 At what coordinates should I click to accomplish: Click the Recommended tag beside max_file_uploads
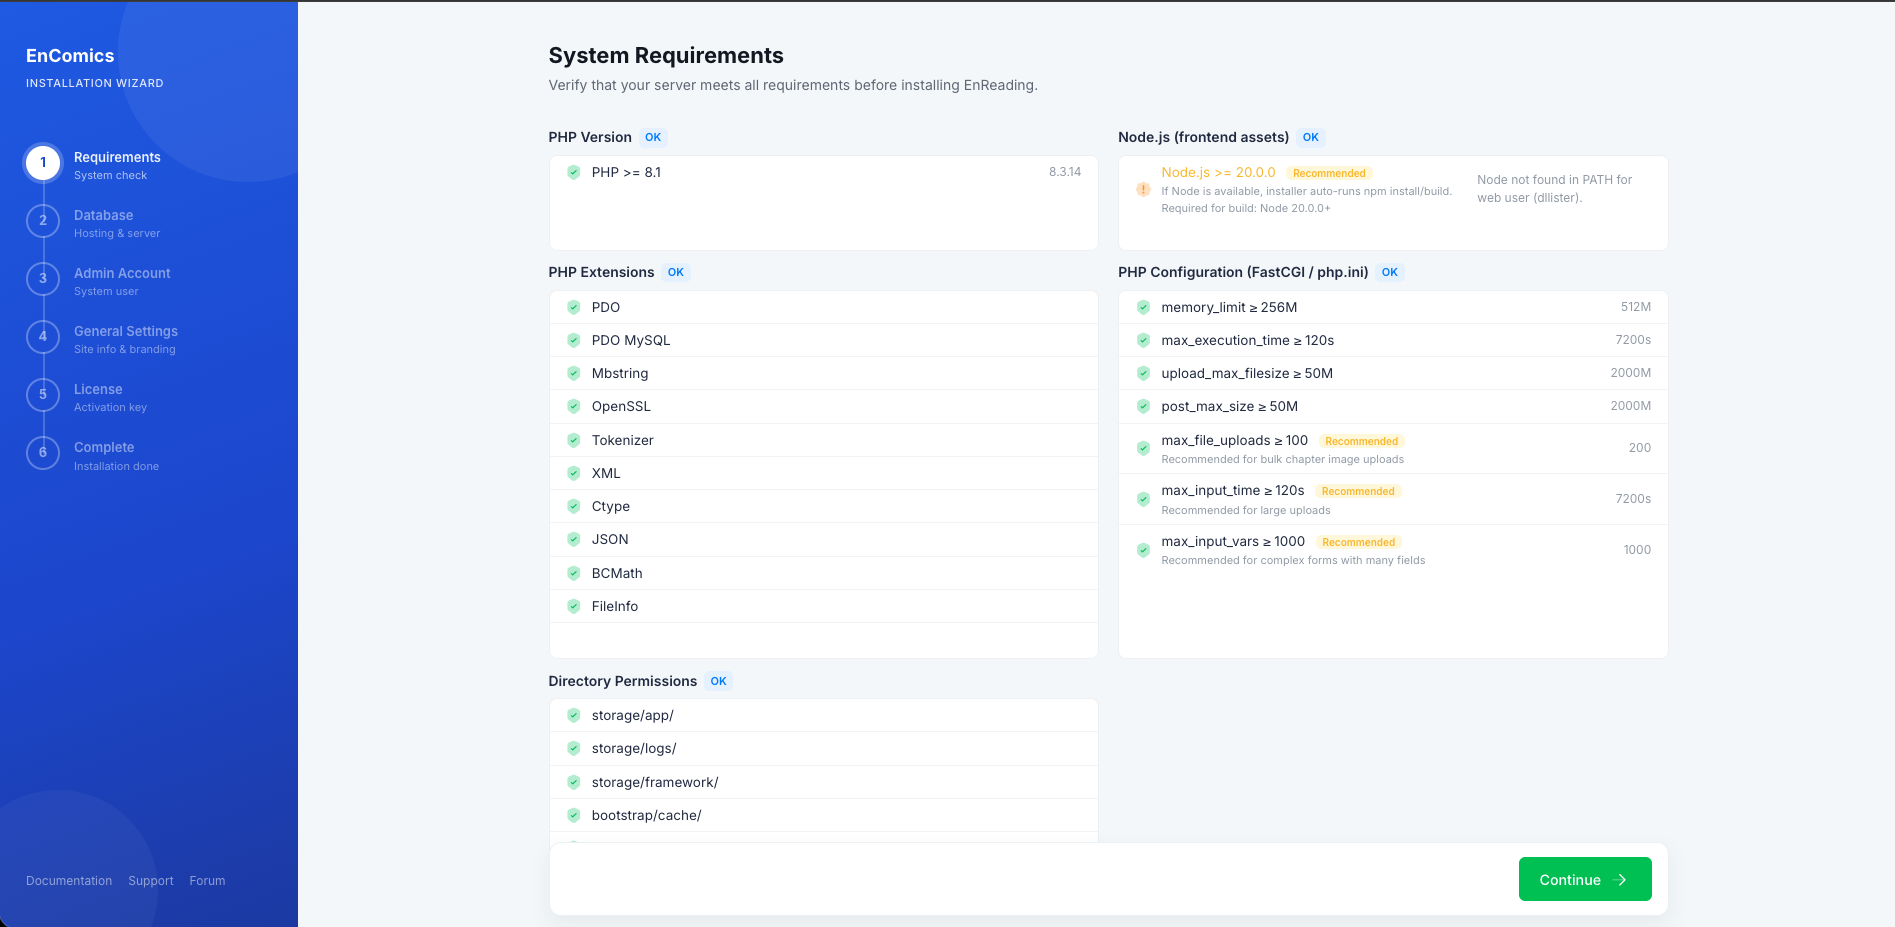coord(1362,441)
